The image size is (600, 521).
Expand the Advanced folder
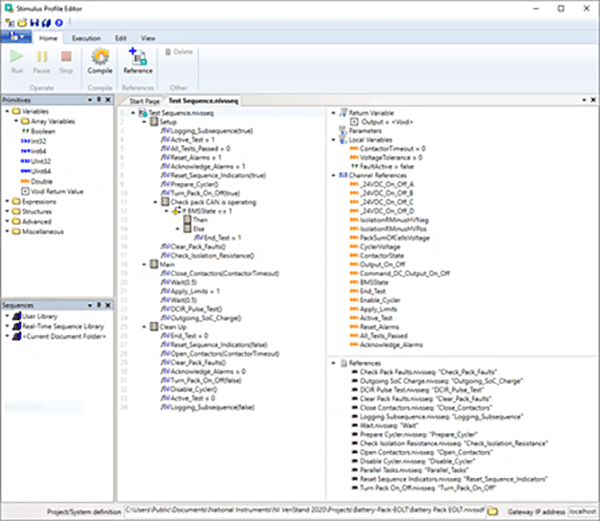[7, 221]
